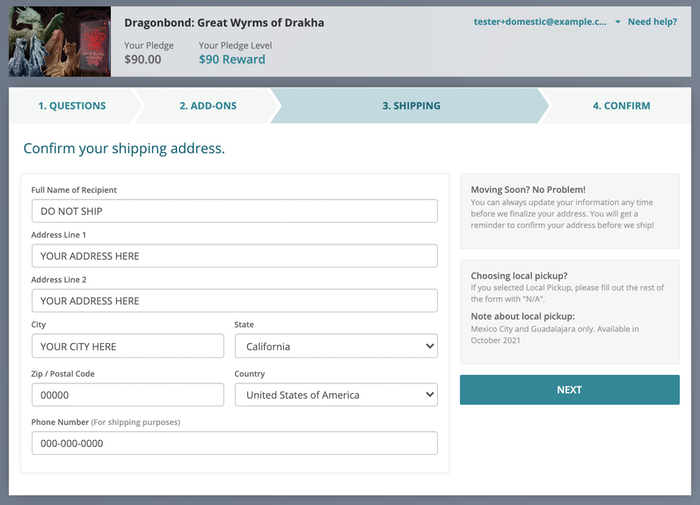This screenshot has height=505, width=700.
Task: Open the Need help? link
Action: pos(652,22)
